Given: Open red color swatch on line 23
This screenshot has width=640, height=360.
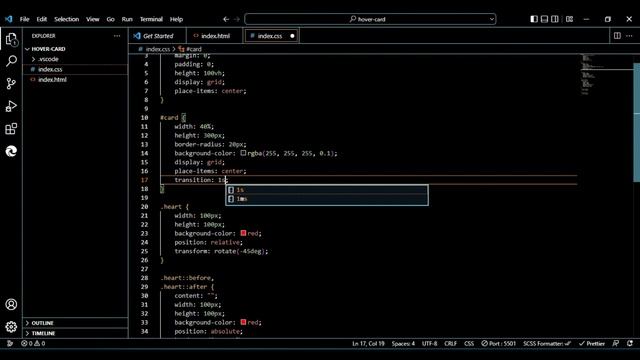Looking at the screenshot, I should click(x=243, y=233).
